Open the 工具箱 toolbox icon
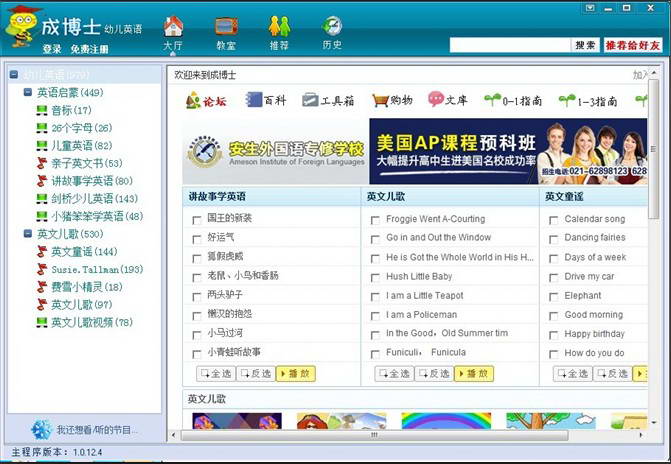The height and width of the screenshot is (464, 671). click(311, 100)
